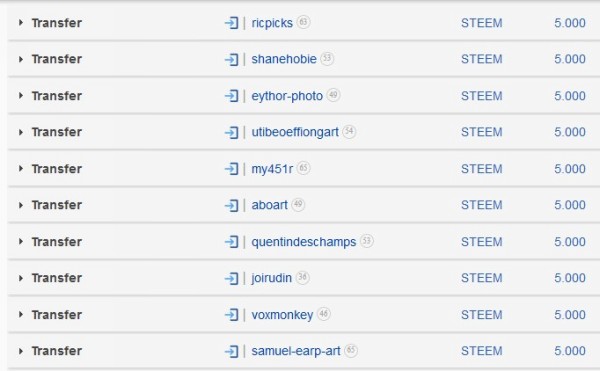Open the eythor-photo account link
The image size is (600, 371).
(287, 96)
